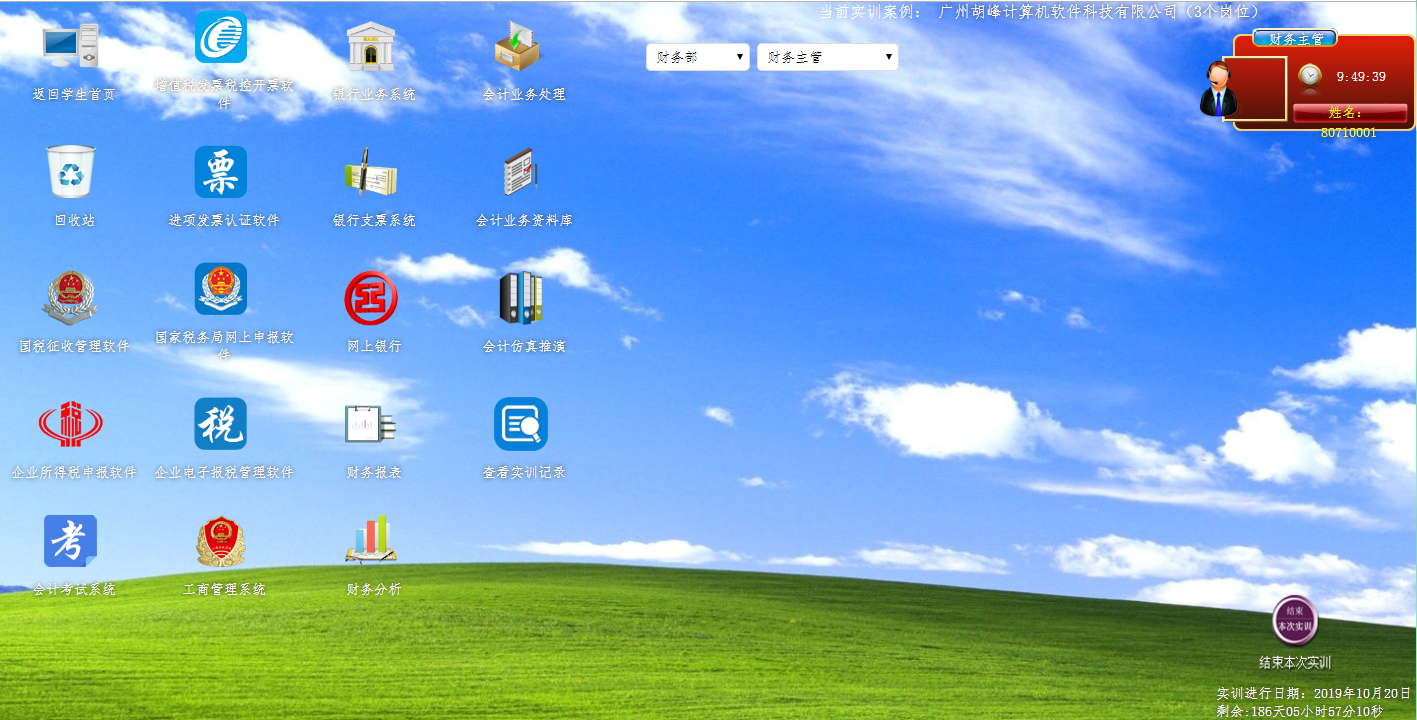Open 返回学生首页 computer icon

72,47
